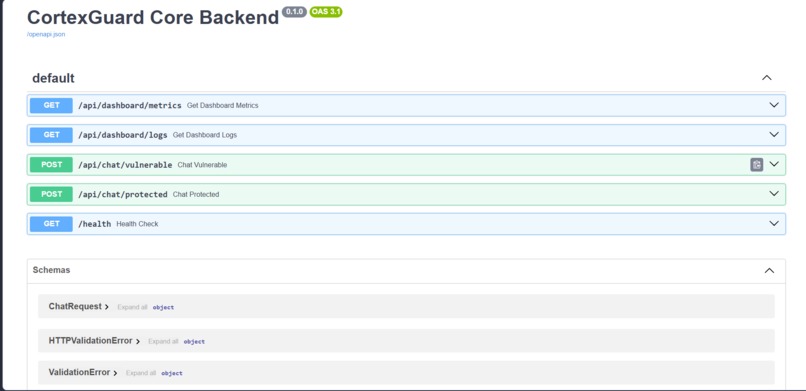Expand GET /health endpoint arrow
Screen dimensions: 806x391
pyautogui.click(x=774, y=224)
